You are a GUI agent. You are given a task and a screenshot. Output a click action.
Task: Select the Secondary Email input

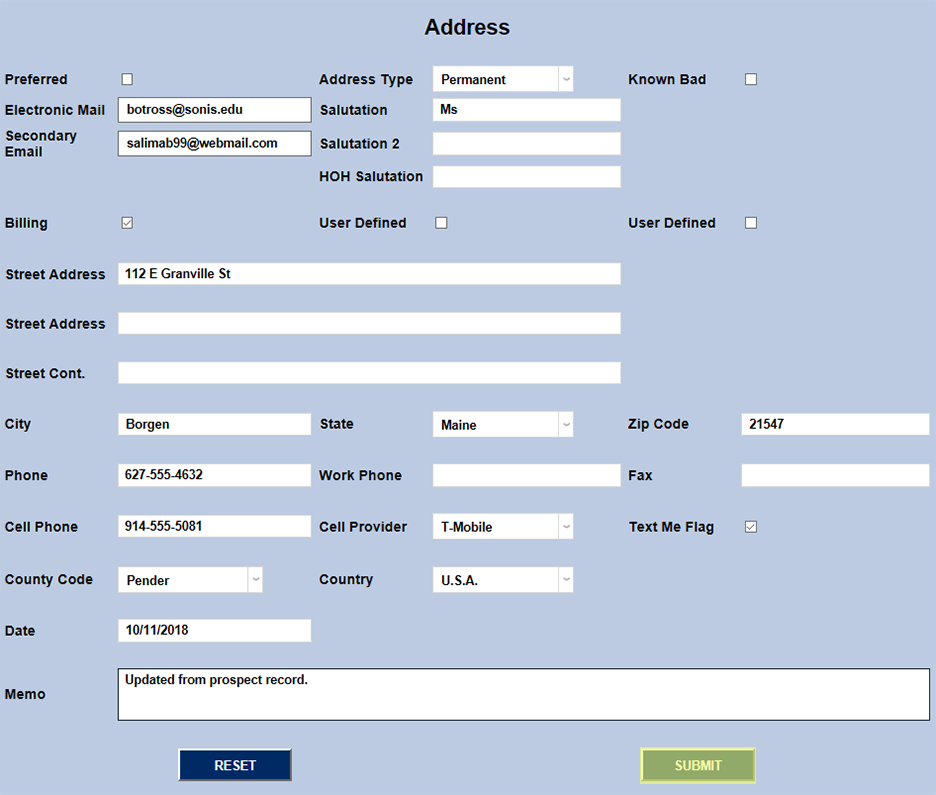click(x=213, y=143)
